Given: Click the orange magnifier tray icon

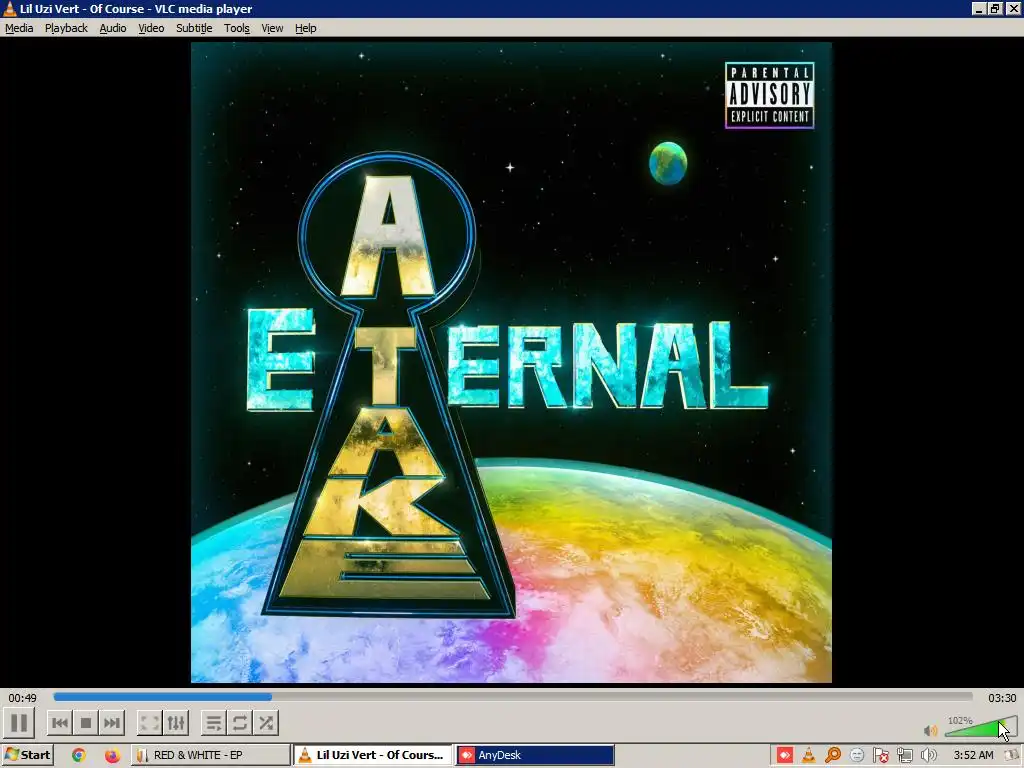Looking at the screenshot, I should coord(833,756).
